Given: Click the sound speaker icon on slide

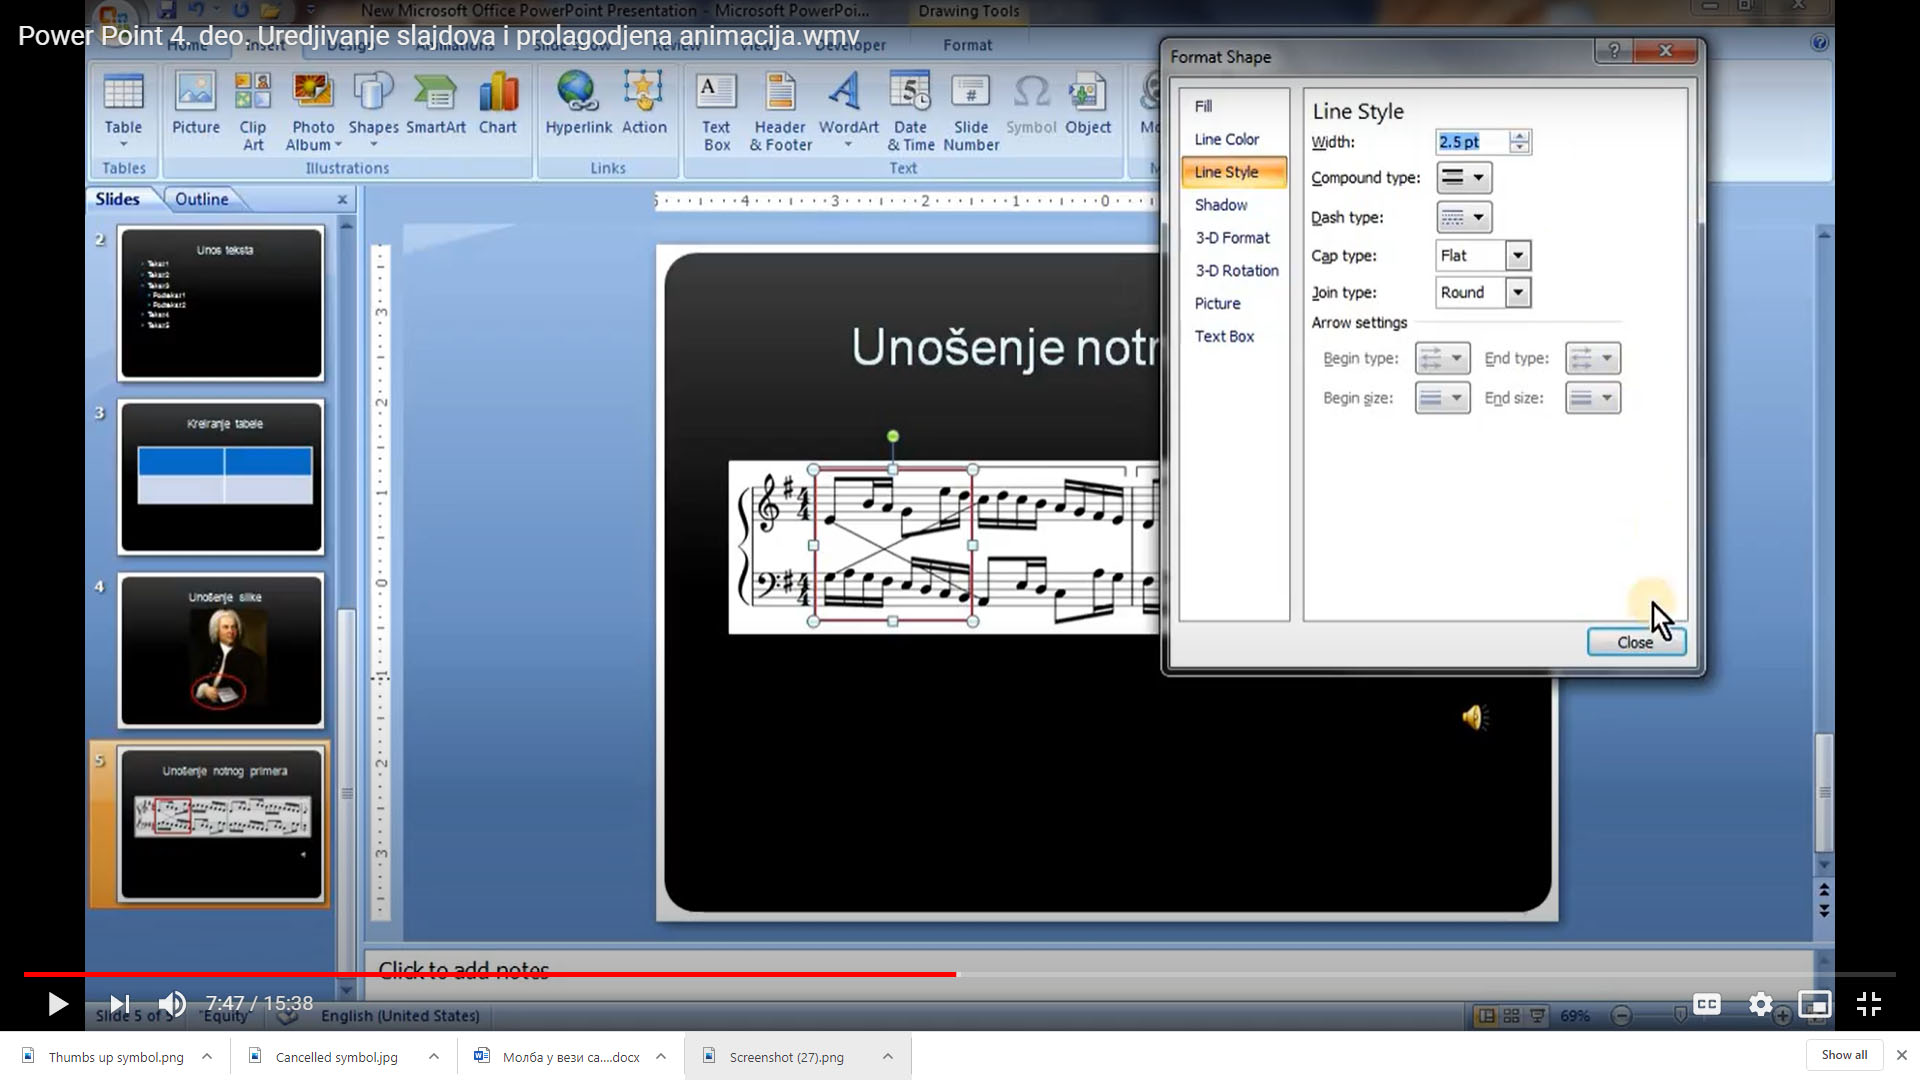Looking at the screenshot, I should click(1474, 717).
